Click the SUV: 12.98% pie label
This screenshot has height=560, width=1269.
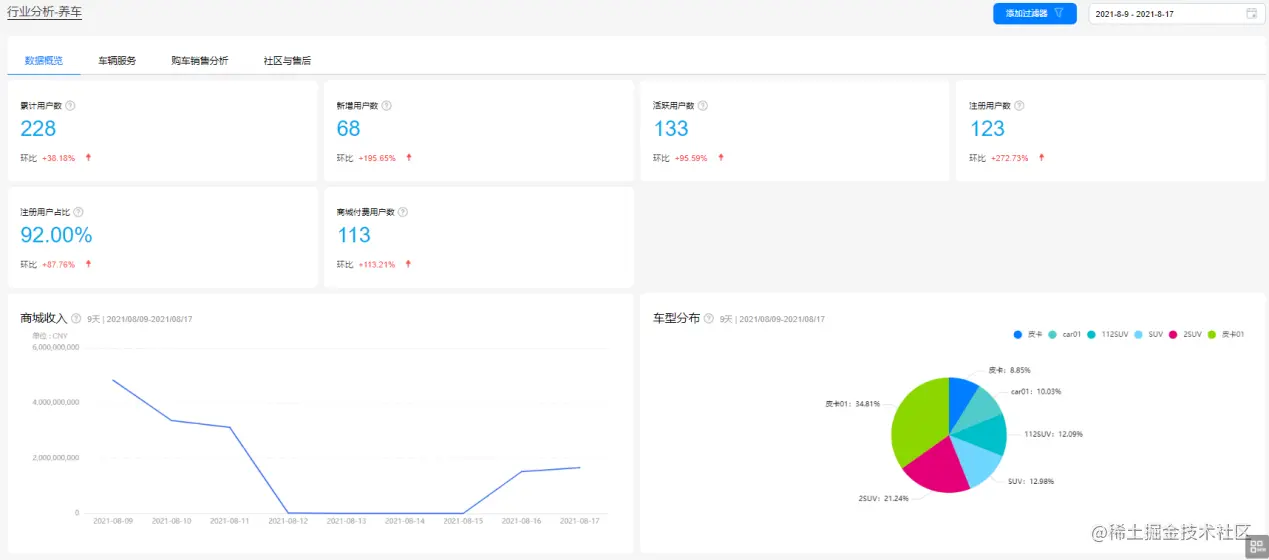coord(1031,481)
